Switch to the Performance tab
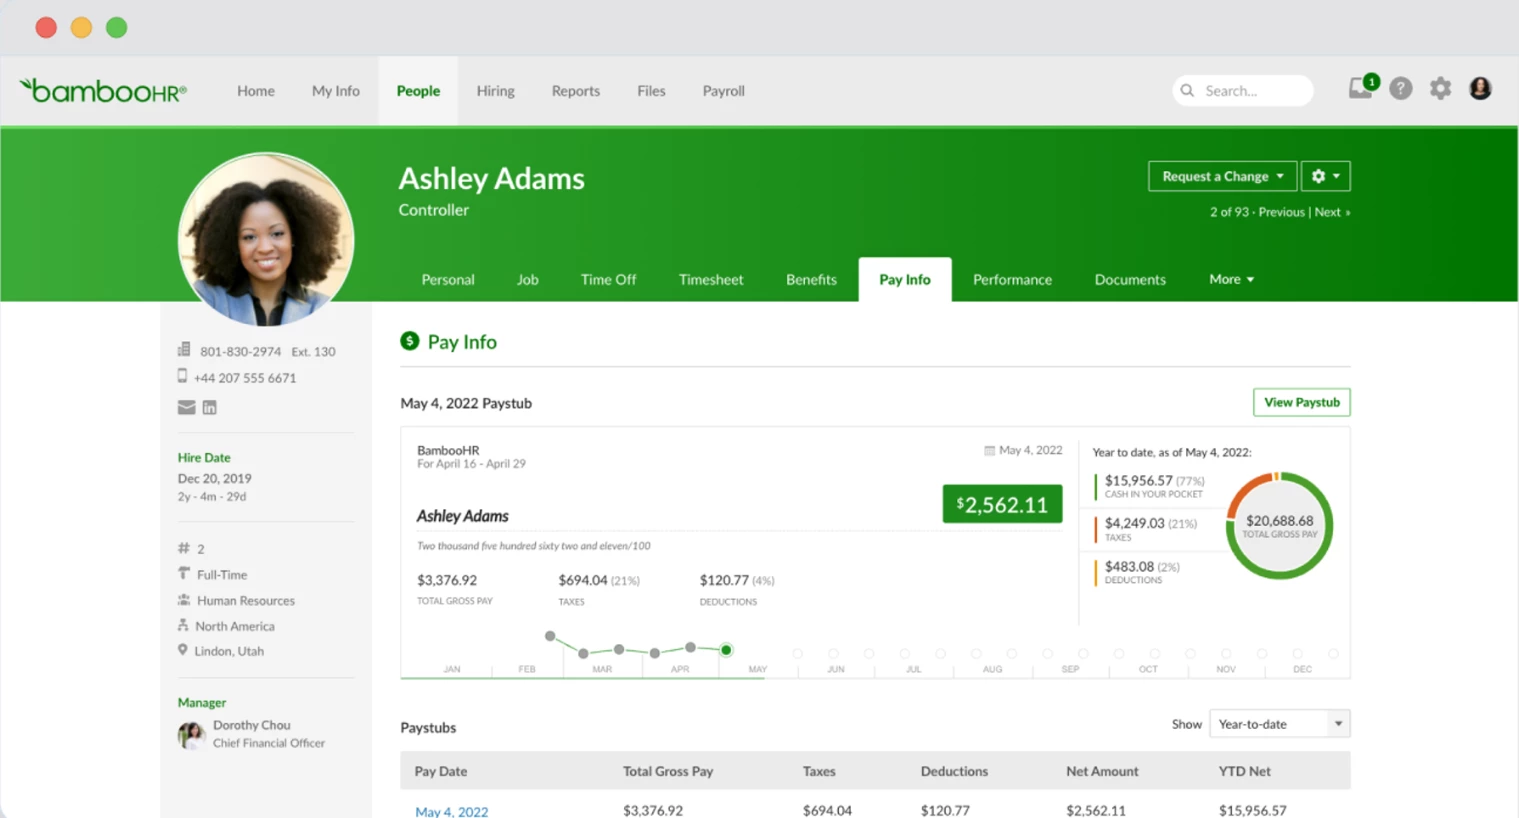This screenshot has width=1519, height=818. 1013,280
